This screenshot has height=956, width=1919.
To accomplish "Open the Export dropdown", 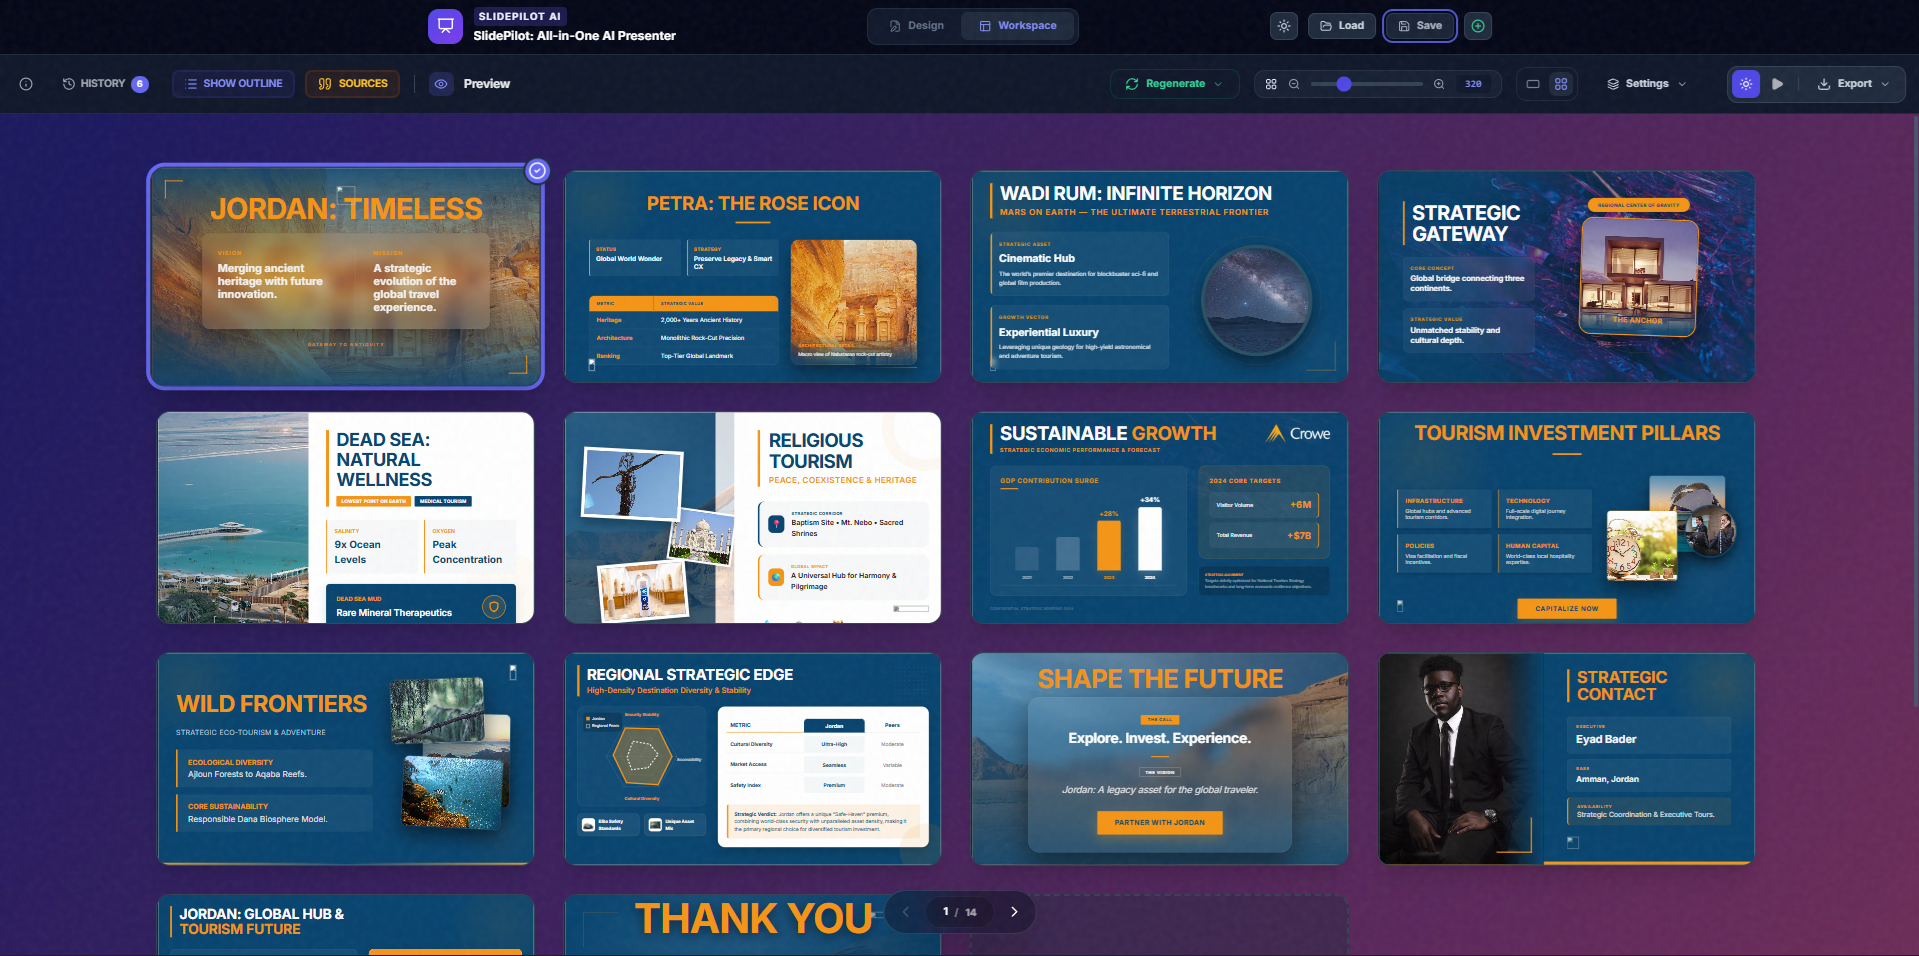I will coord(1854,84).
